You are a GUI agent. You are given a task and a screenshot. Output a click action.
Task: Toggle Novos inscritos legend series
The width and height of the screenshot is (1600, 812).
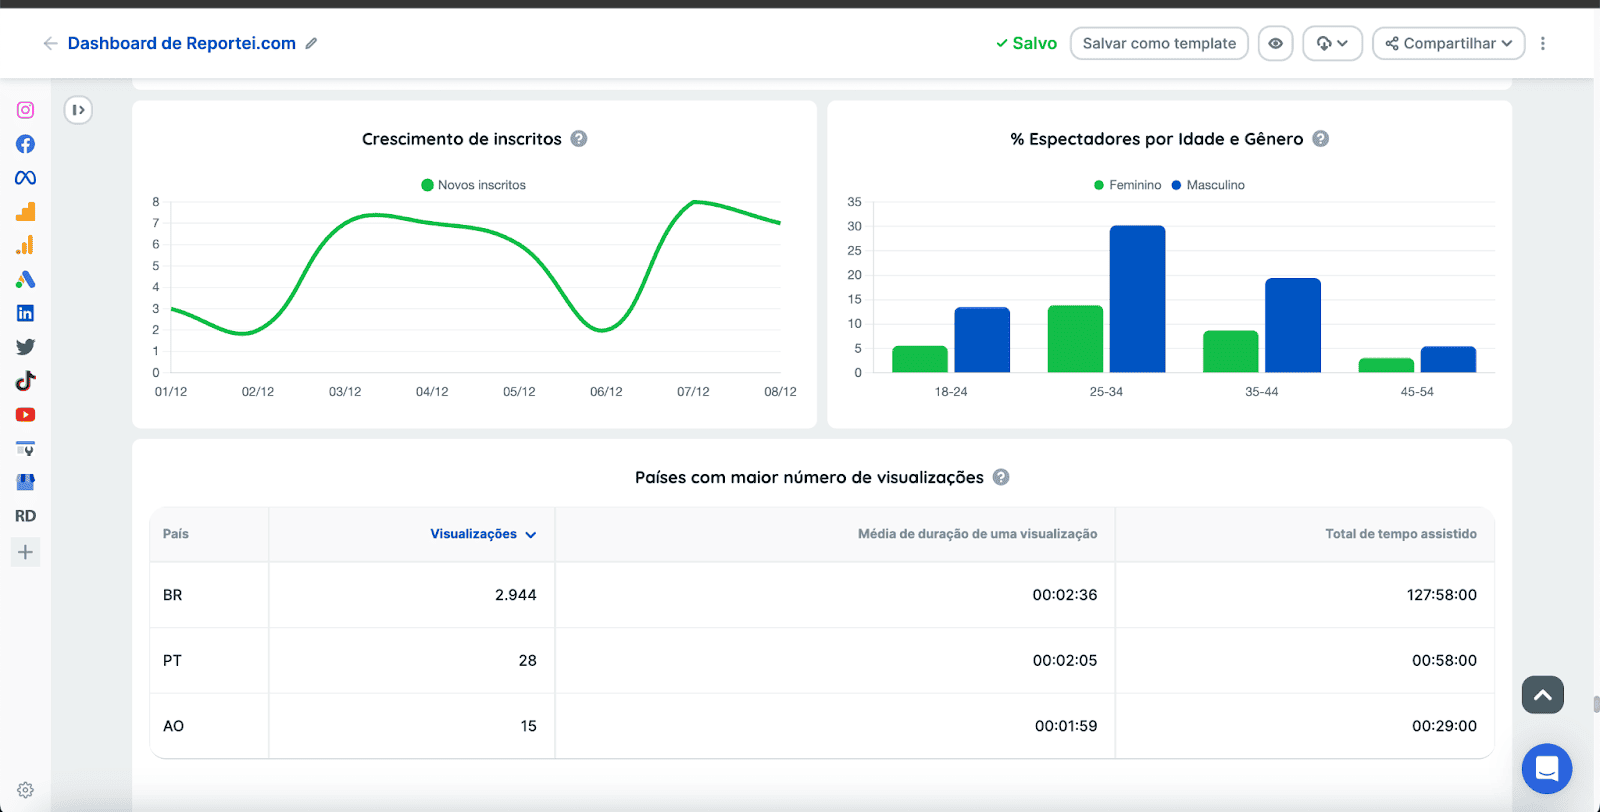473,185
